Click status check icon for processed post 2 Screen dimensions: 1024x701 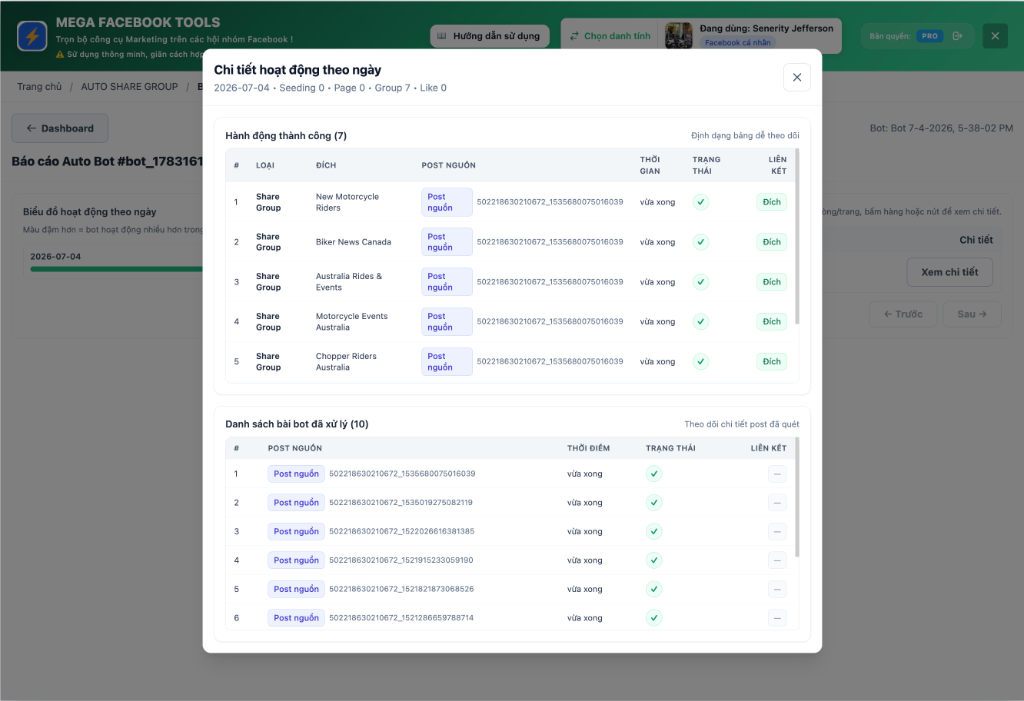coord(654,502)
